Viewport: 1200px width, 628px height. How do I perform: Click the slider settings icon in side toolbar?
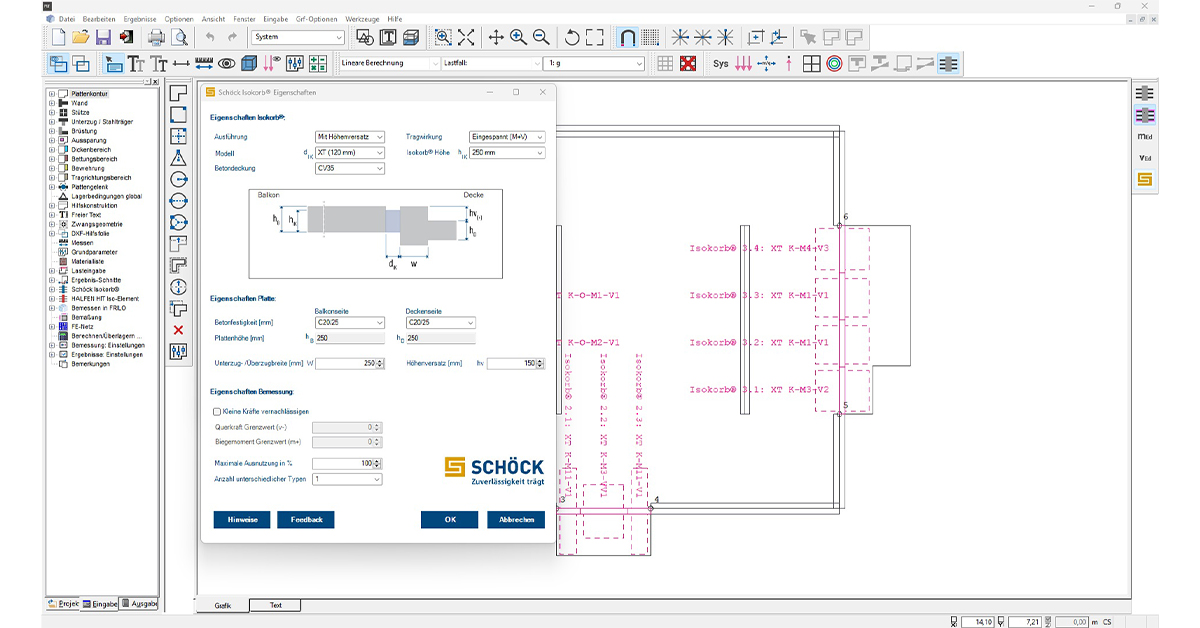[x=179, y=351]
